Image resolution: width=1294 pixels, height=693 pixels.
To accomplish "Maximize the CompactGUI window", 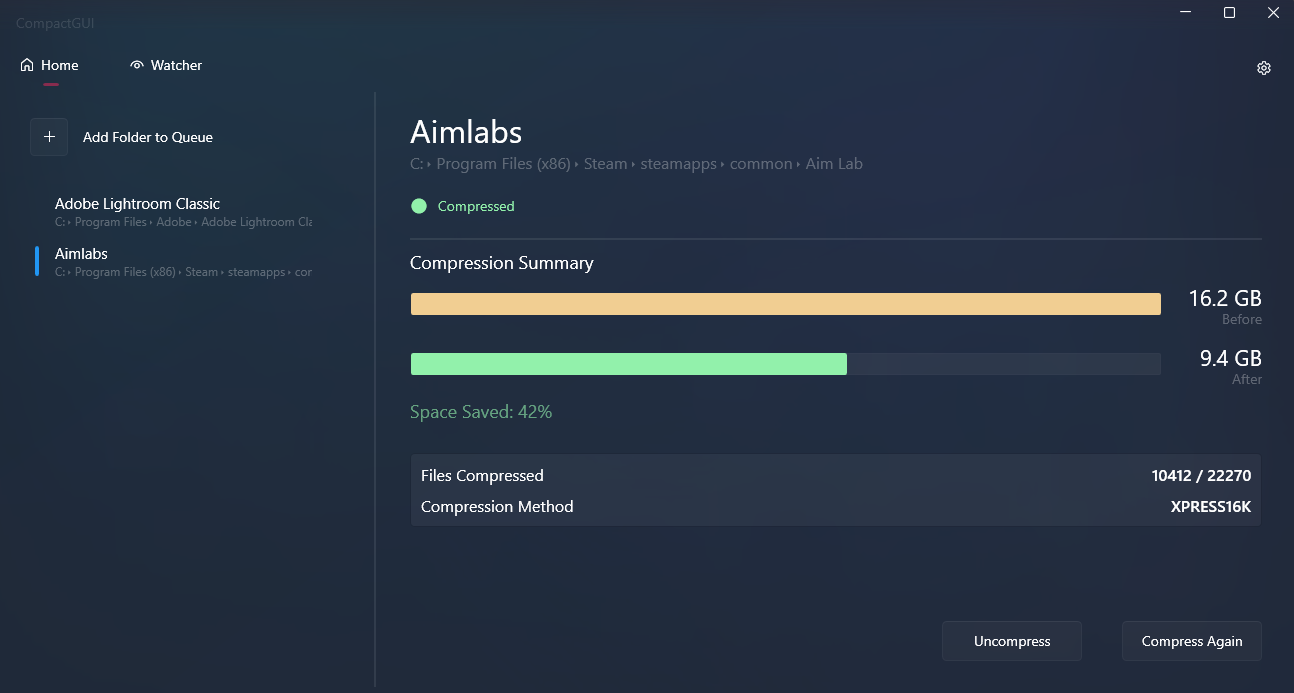I will [1230, 12].
